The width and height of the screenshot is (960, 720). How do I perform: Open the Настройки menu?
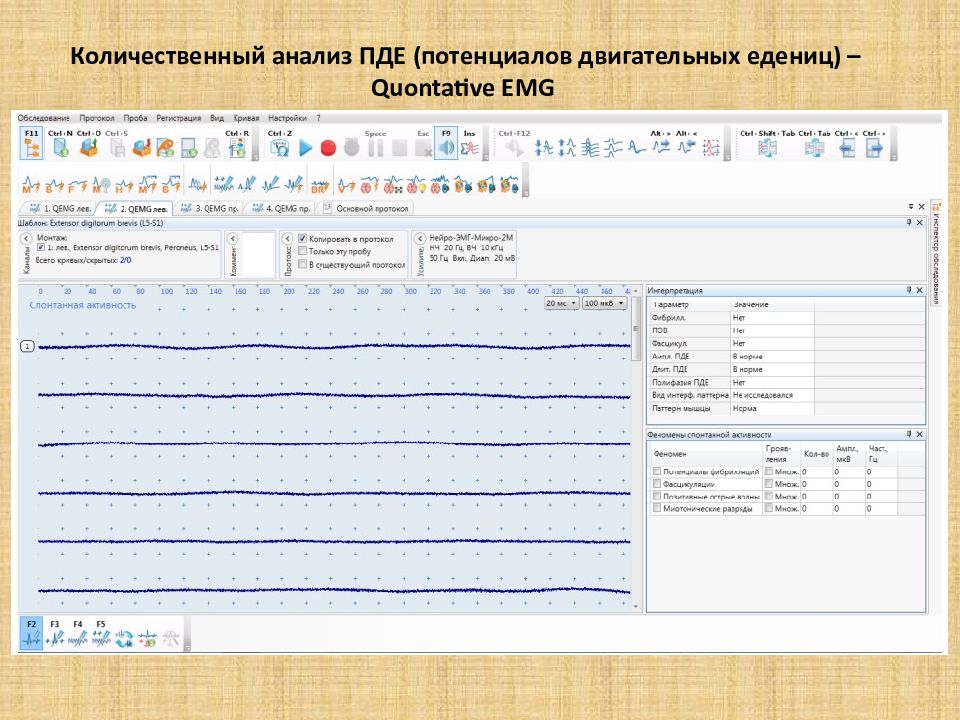287,118
